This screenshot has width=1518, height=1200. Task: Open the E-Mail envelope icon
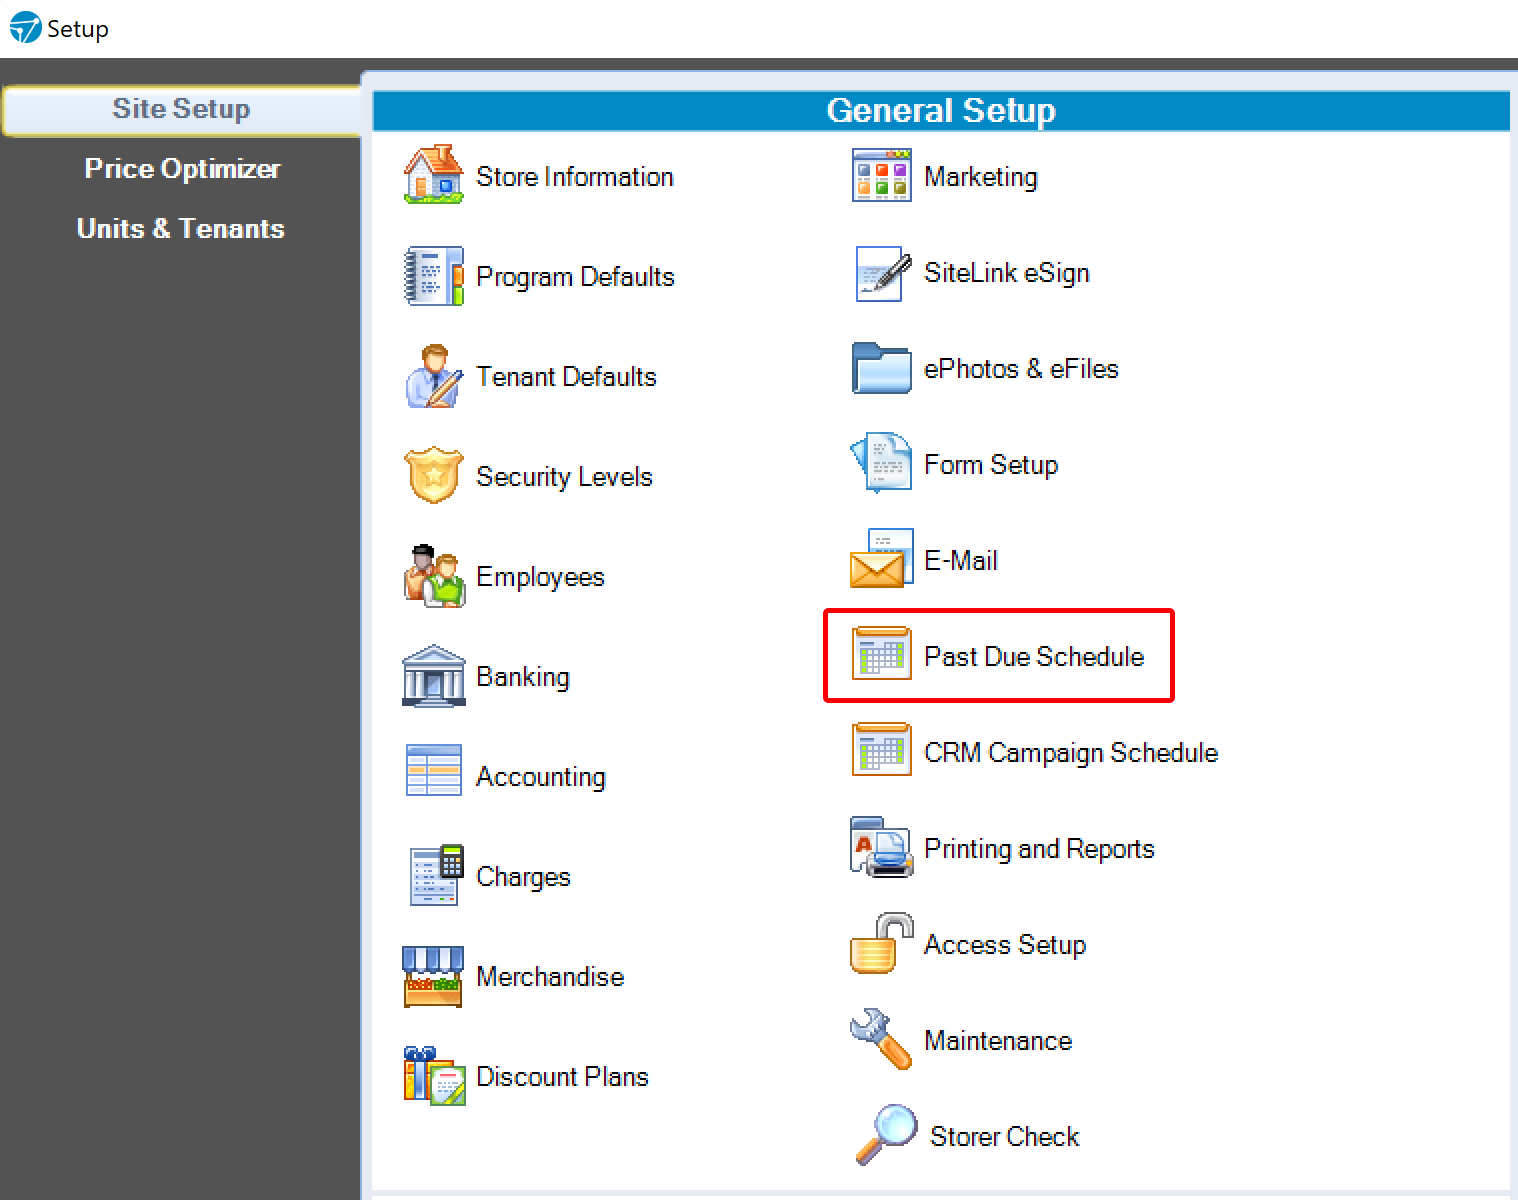coord(881,559)
